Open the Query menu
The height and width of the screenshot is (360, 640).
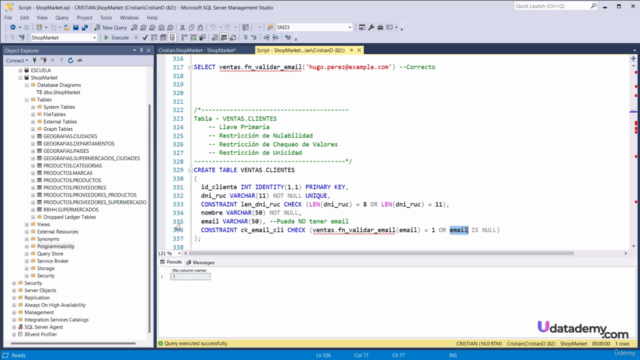(x=62, y=18)
